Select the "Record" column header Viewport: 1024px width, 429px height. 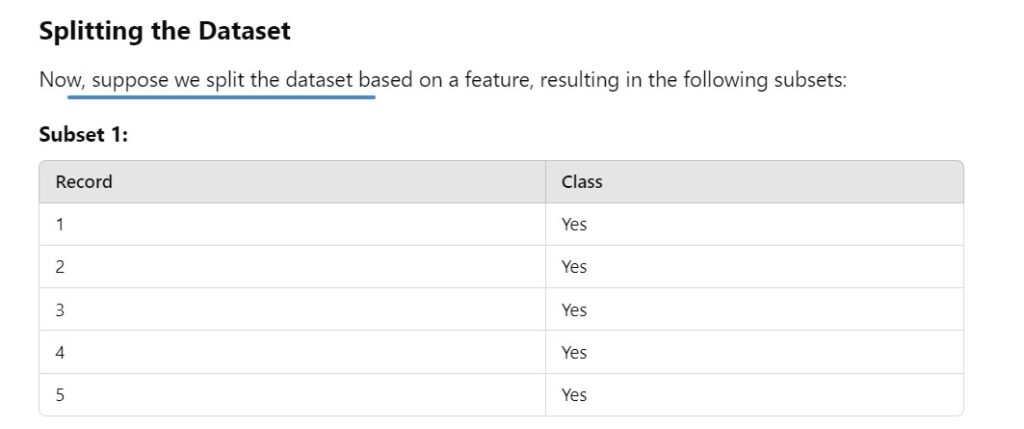84,182
